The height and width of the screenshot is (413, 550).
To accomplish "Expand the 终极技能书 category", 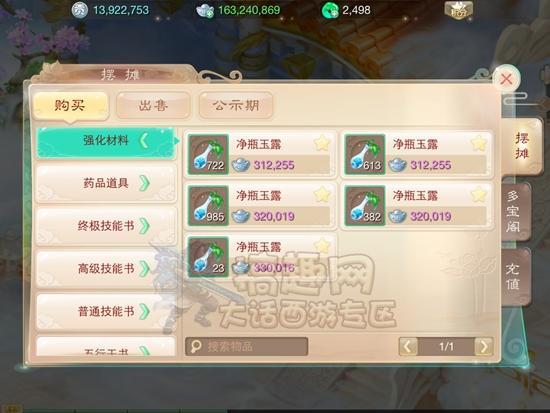I will pos(106,226).
